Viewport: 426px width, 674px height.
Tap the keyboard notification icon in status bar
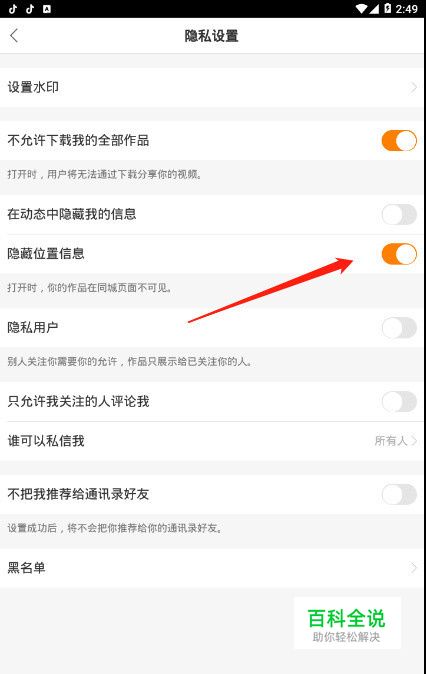[47, 9]
